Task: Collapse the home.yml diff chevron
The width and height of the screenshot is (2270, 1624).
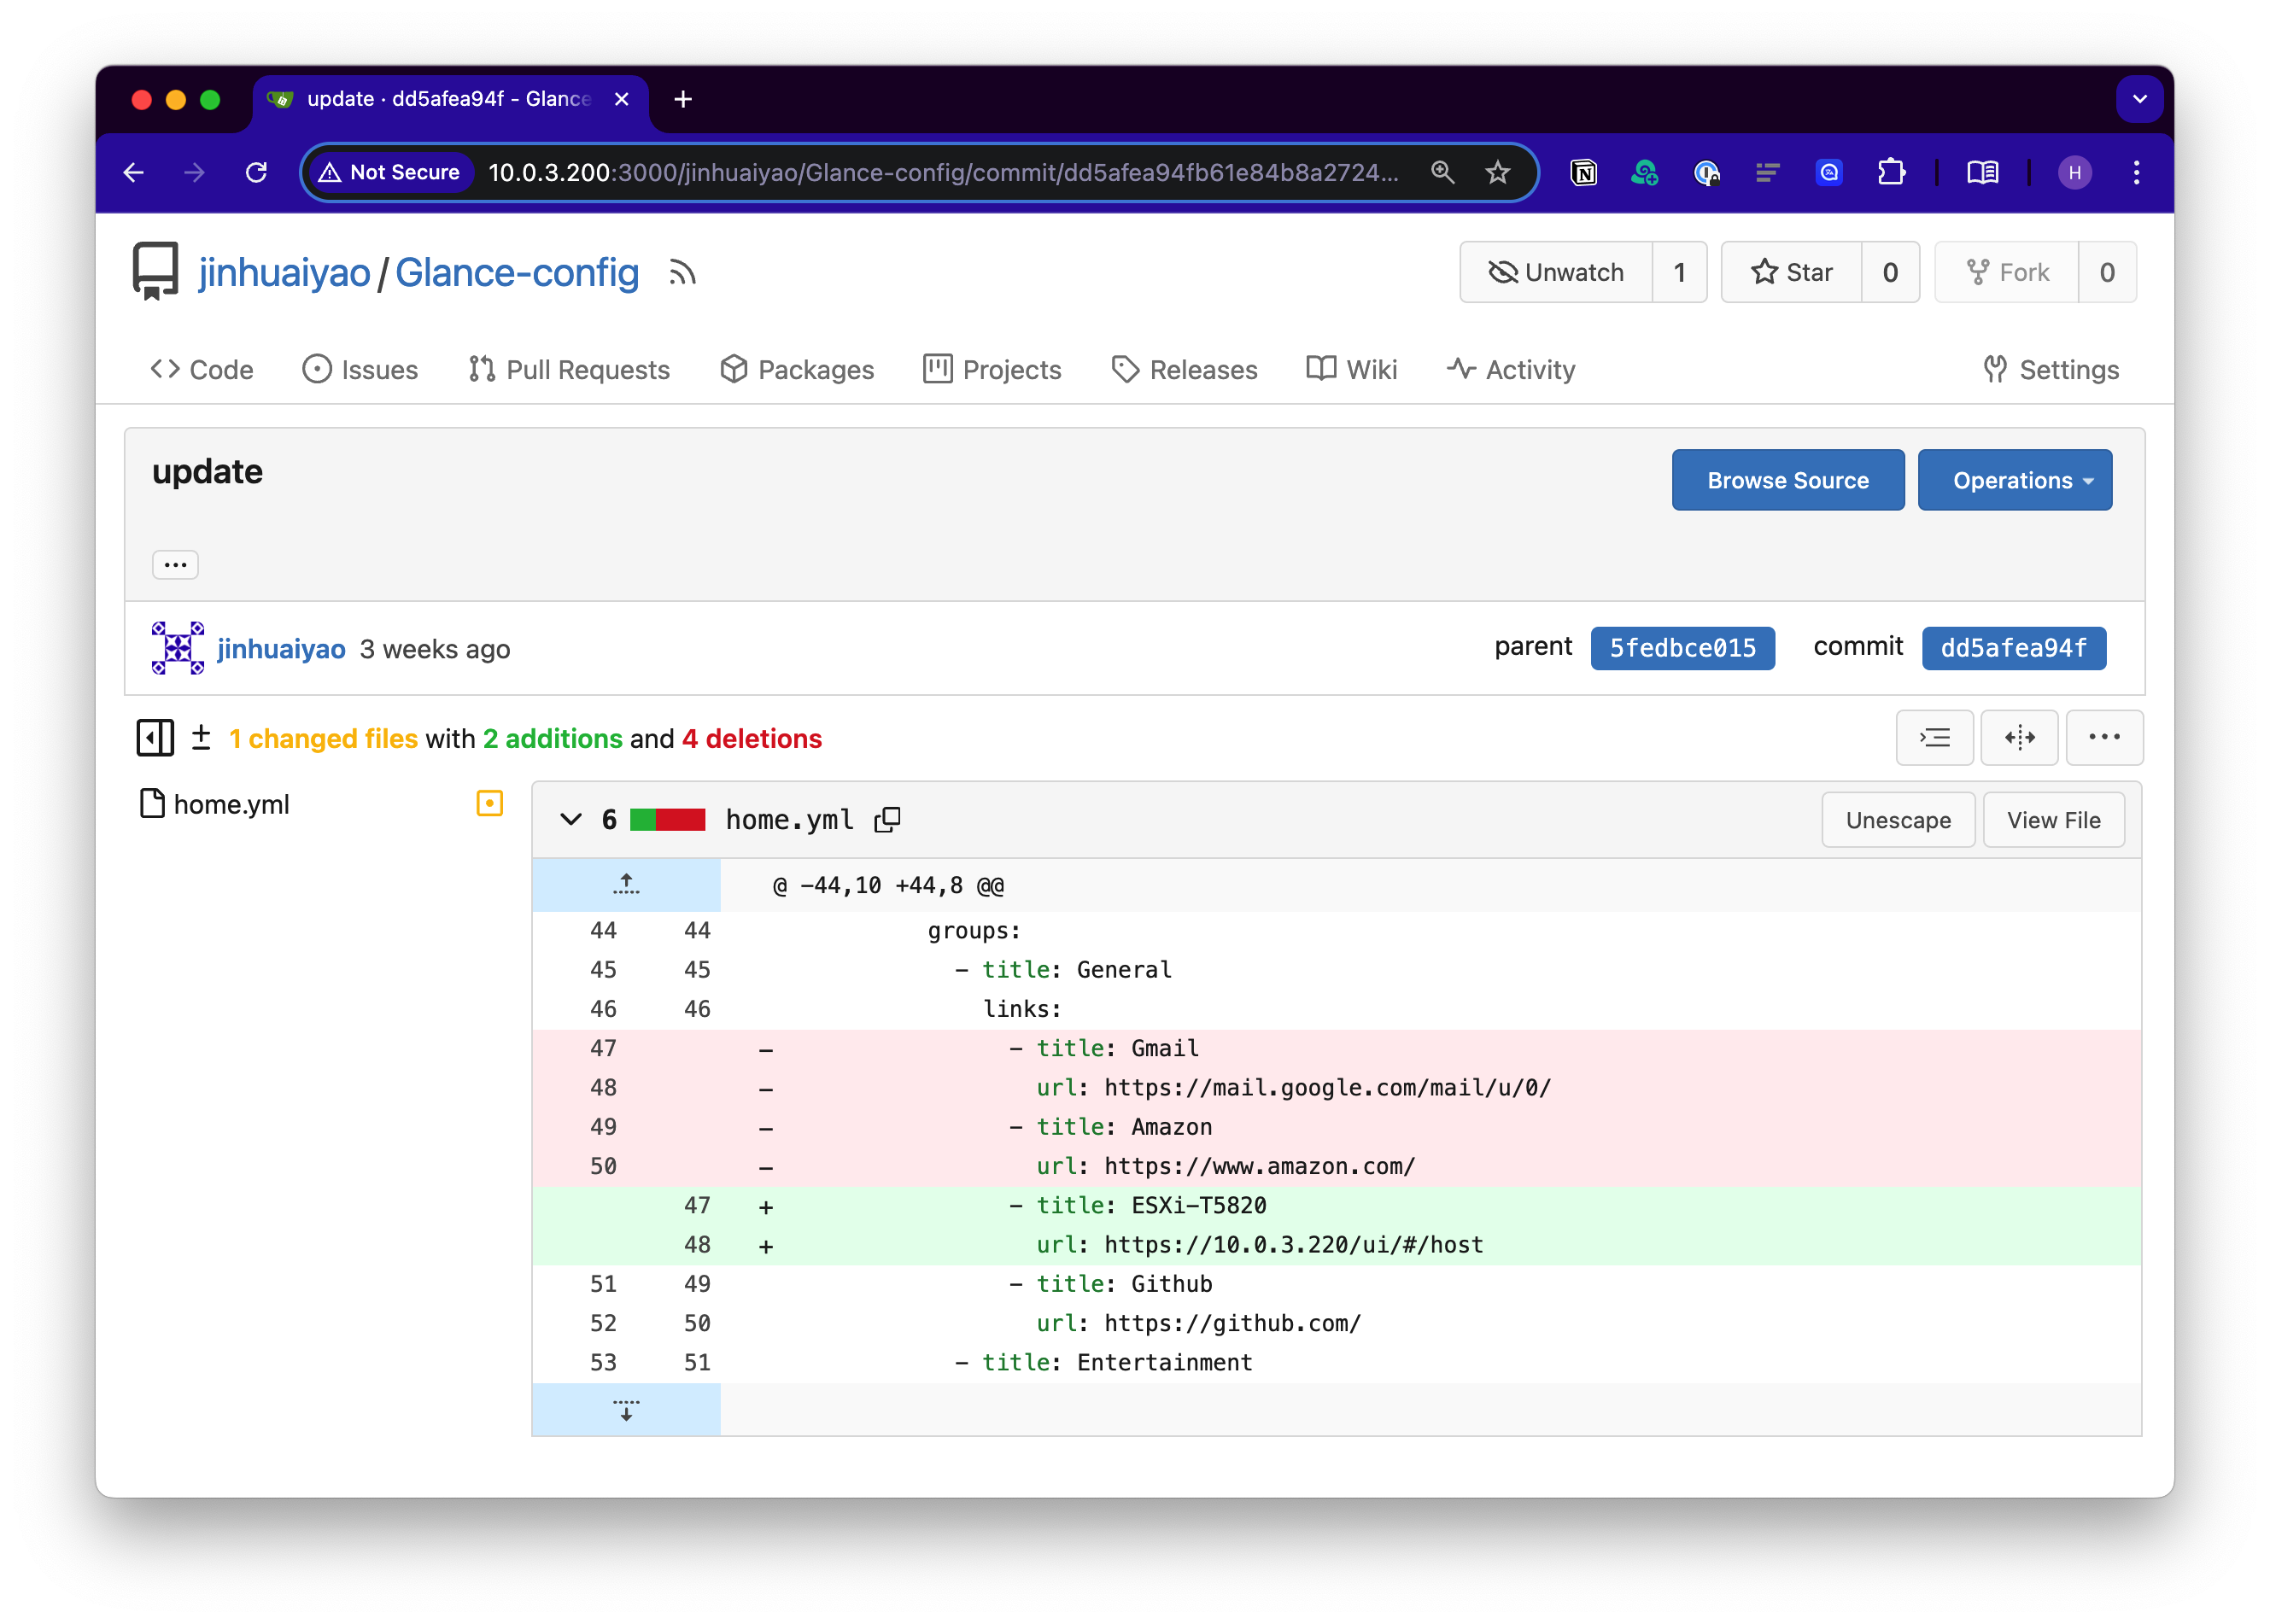Action: [x=571, y=820]
